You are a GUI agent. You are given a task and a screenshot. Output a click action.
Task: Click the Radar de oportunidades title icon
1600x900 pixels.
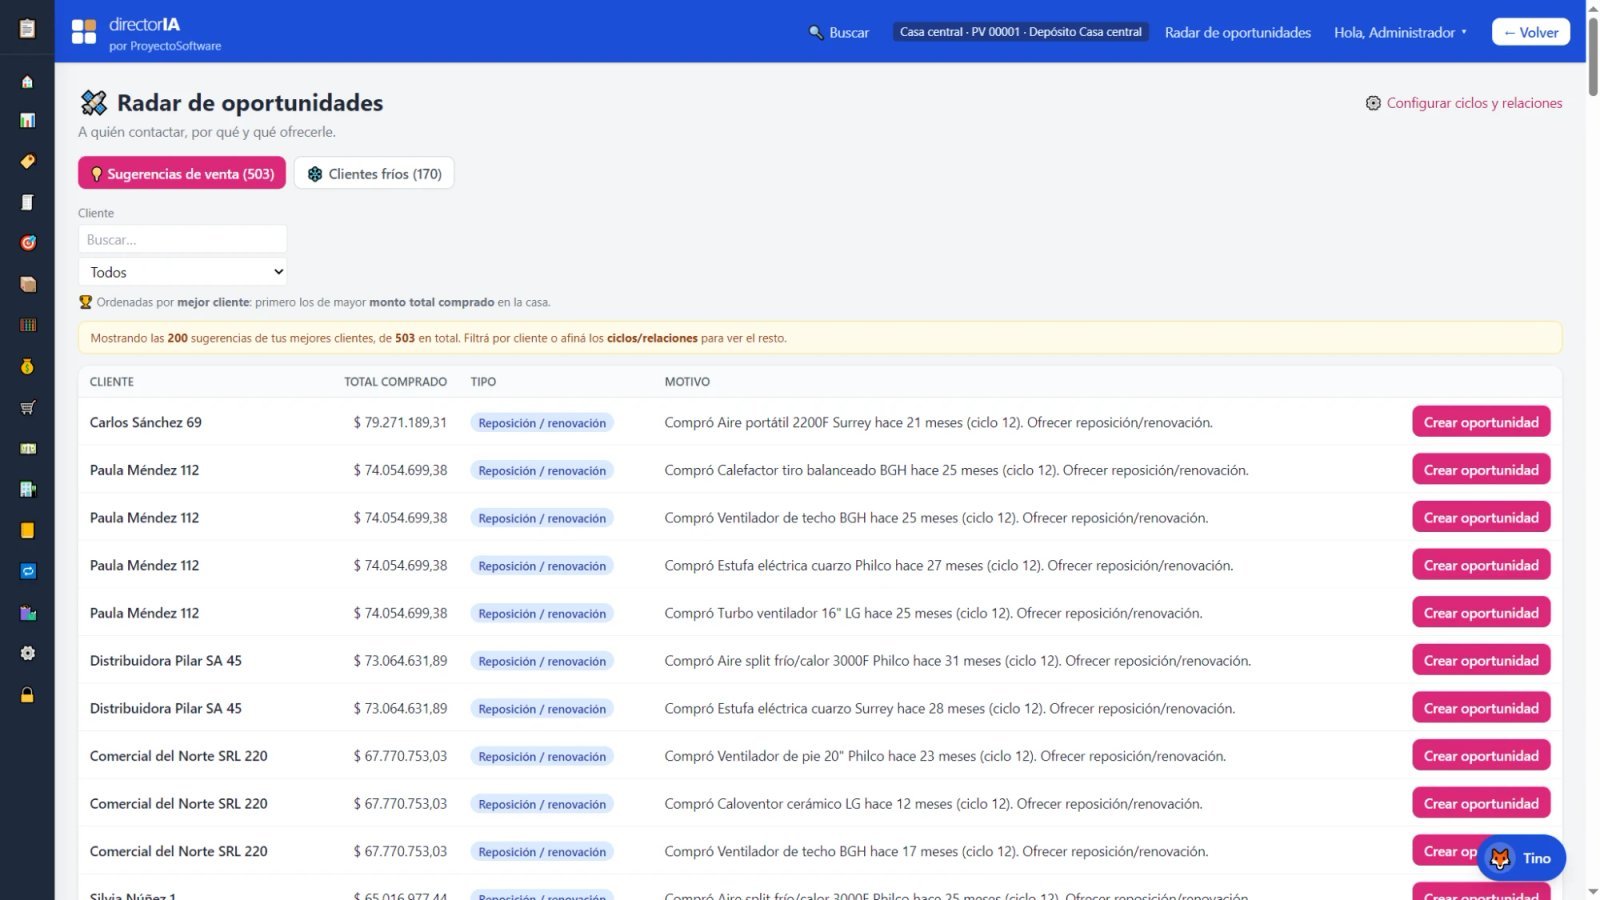pos(93,102)
